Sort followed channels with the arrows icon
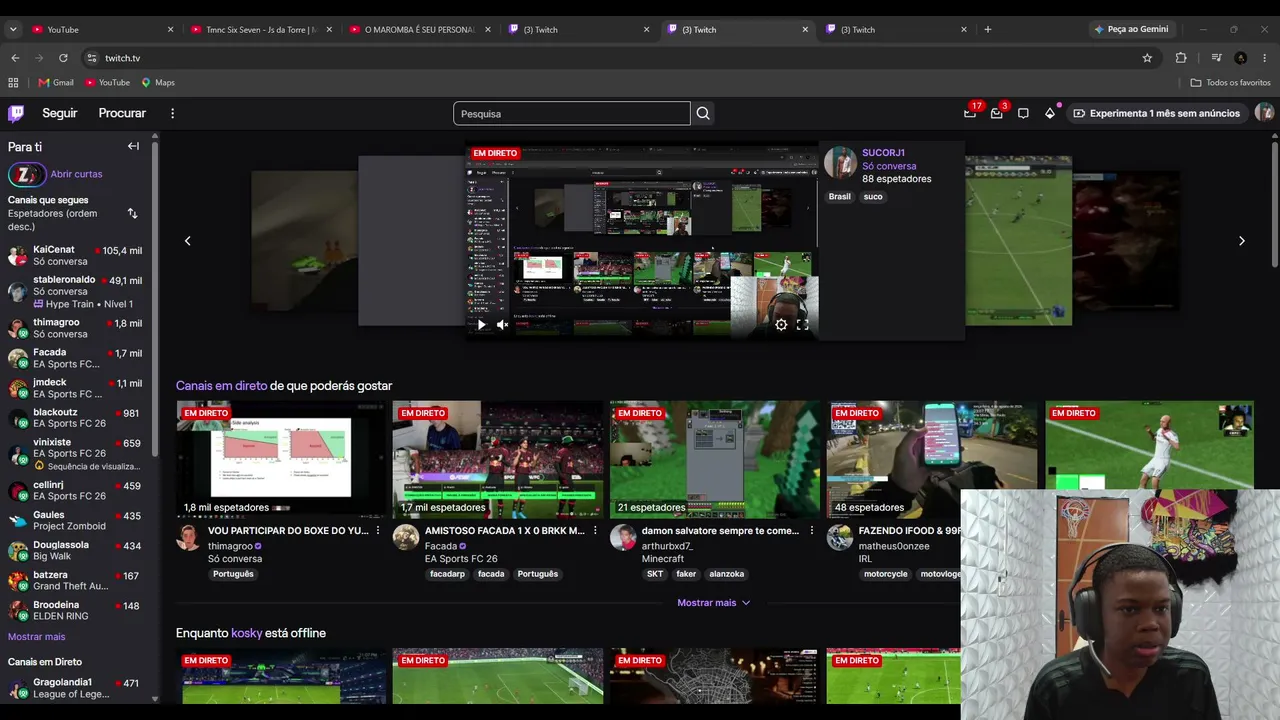Viewport: 1280px width, 720px height. (132, 213)
